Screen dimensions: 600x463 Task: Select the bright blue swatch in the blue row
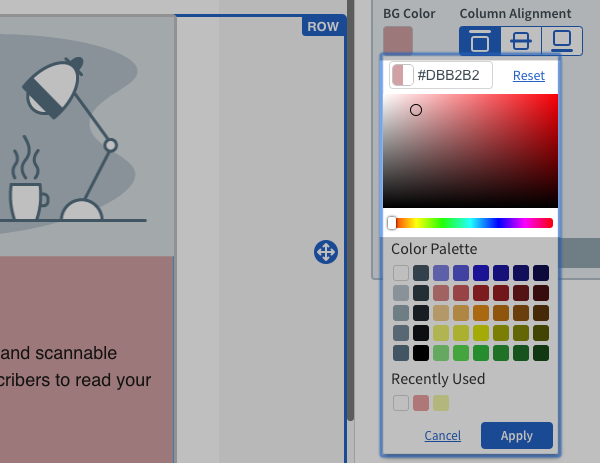[x=481, y=273]
